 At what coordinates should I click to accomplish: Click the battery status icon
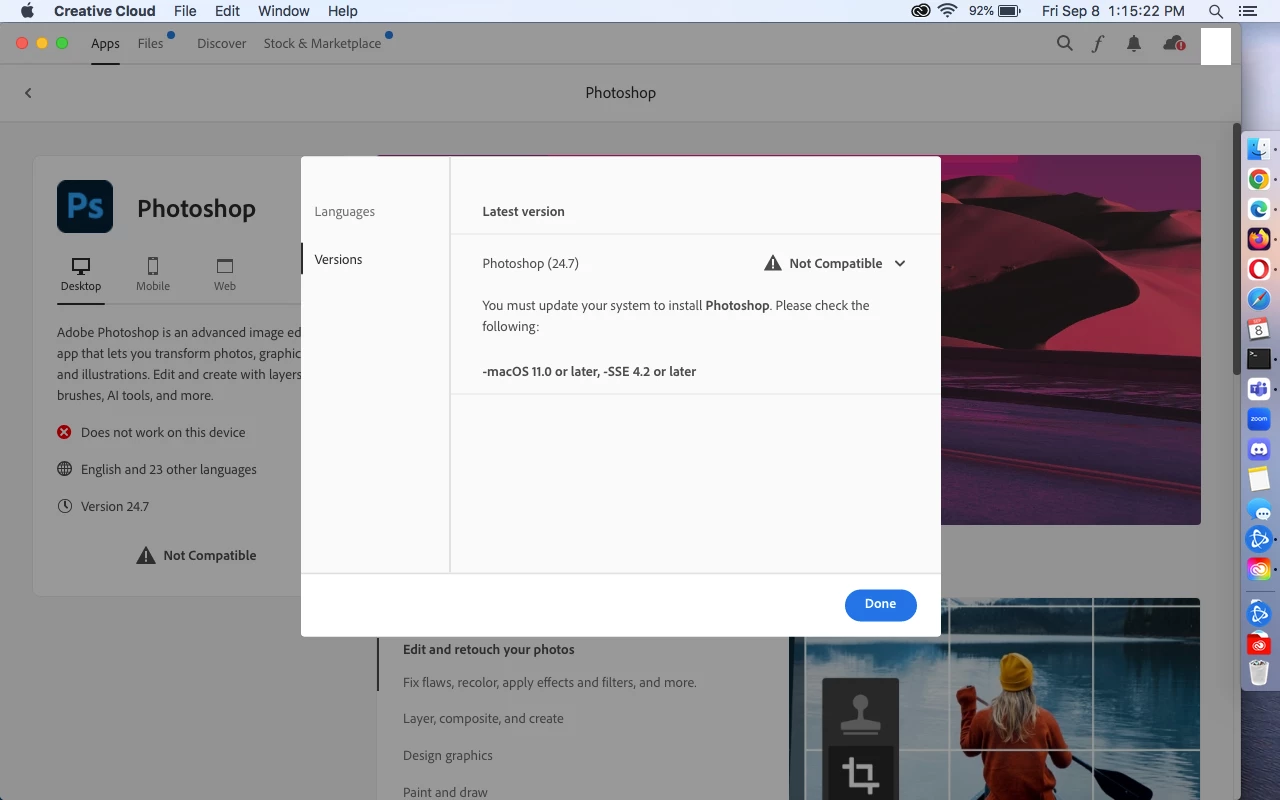1009,11
